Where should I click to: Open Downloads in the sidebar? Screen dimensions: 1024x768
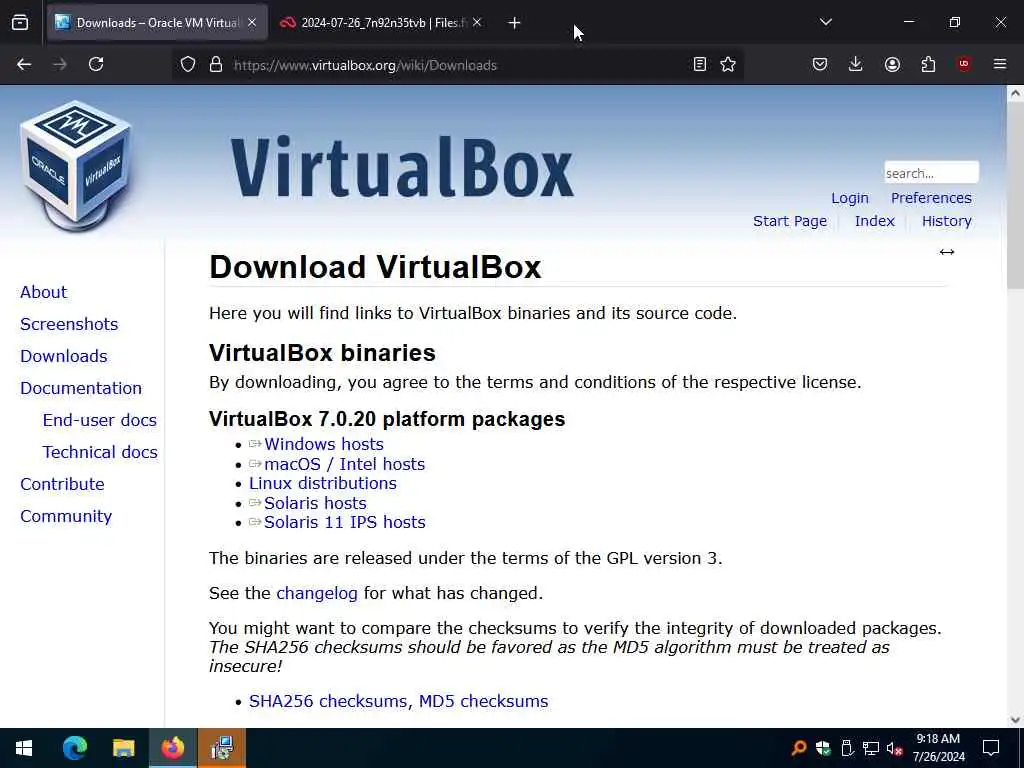click(63, 356)
